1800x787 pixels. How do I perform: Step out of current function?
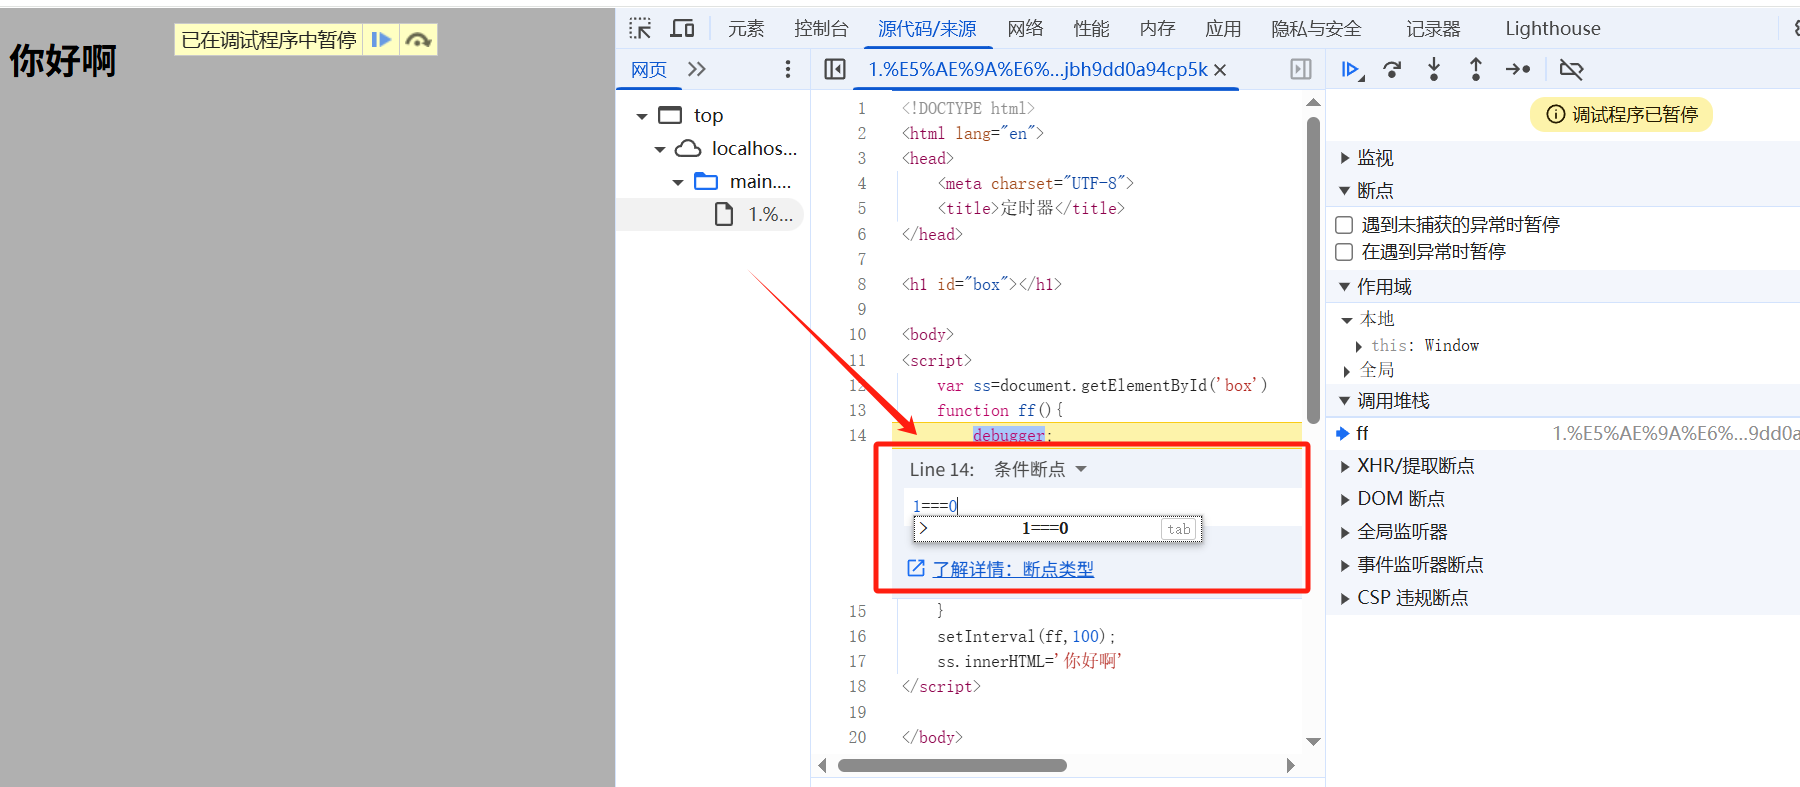(x=1476, y=69)
